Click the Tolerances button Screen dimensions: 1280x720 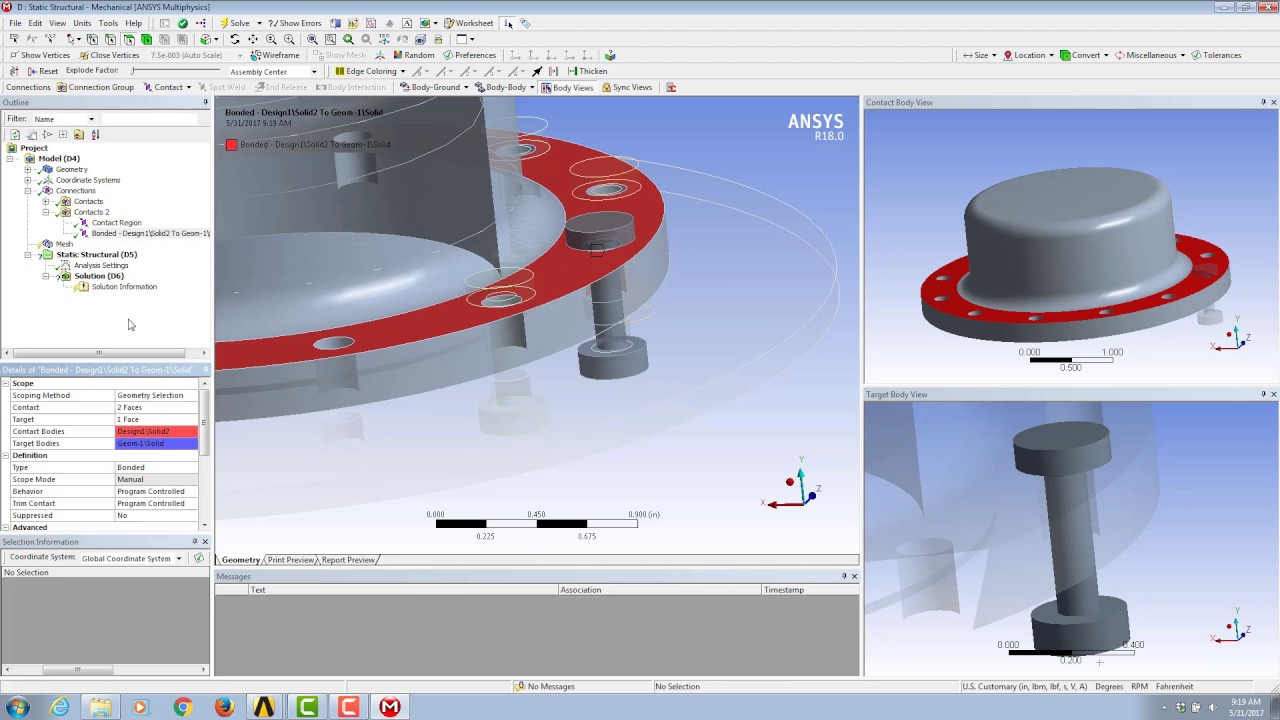[x=1216, y=55]
